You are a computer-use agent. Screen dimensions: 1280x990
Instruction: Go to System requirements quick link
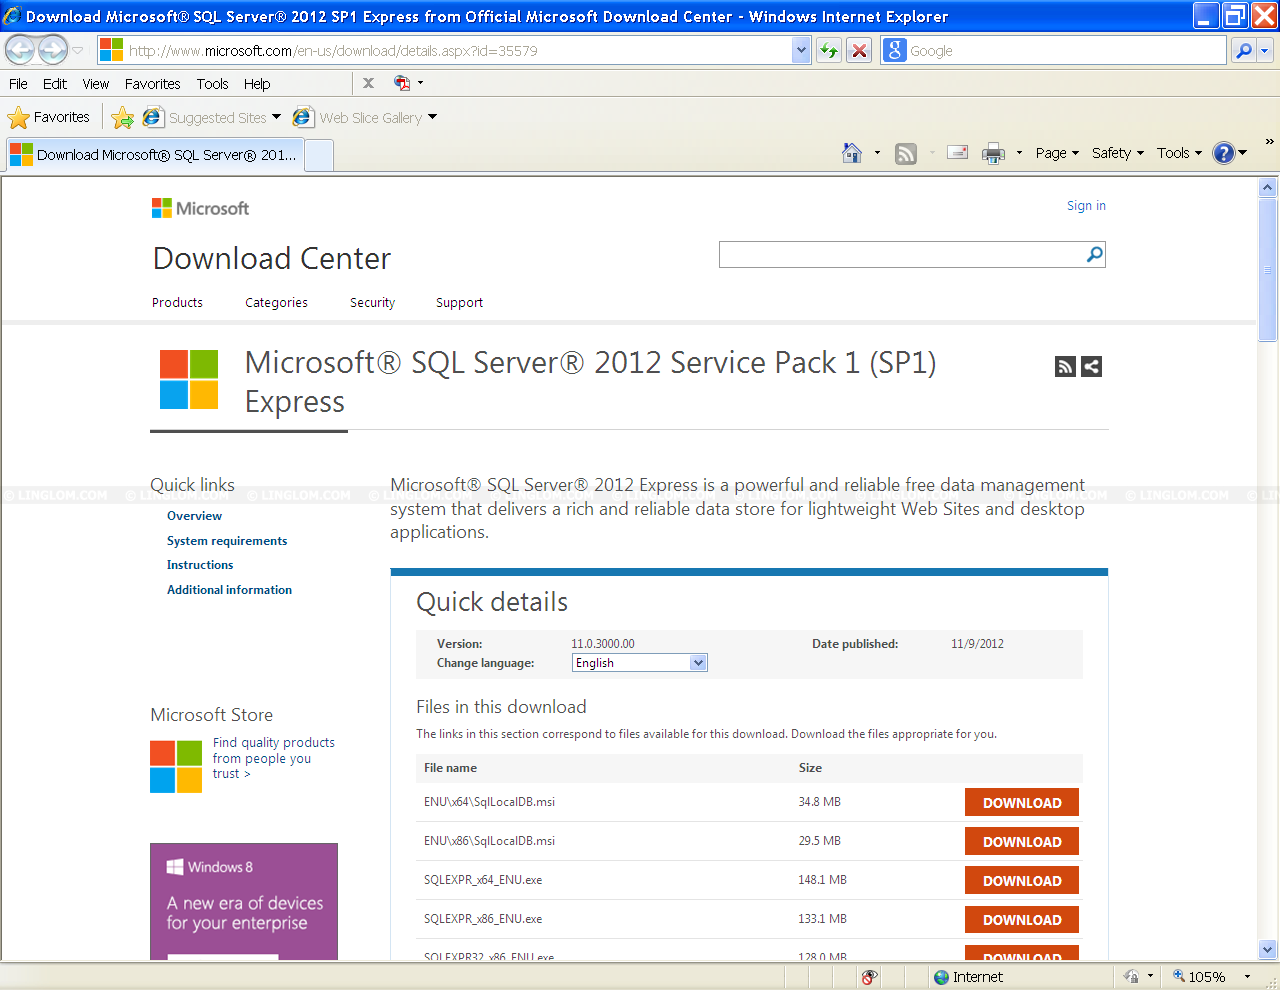click(x=227, y=541)
